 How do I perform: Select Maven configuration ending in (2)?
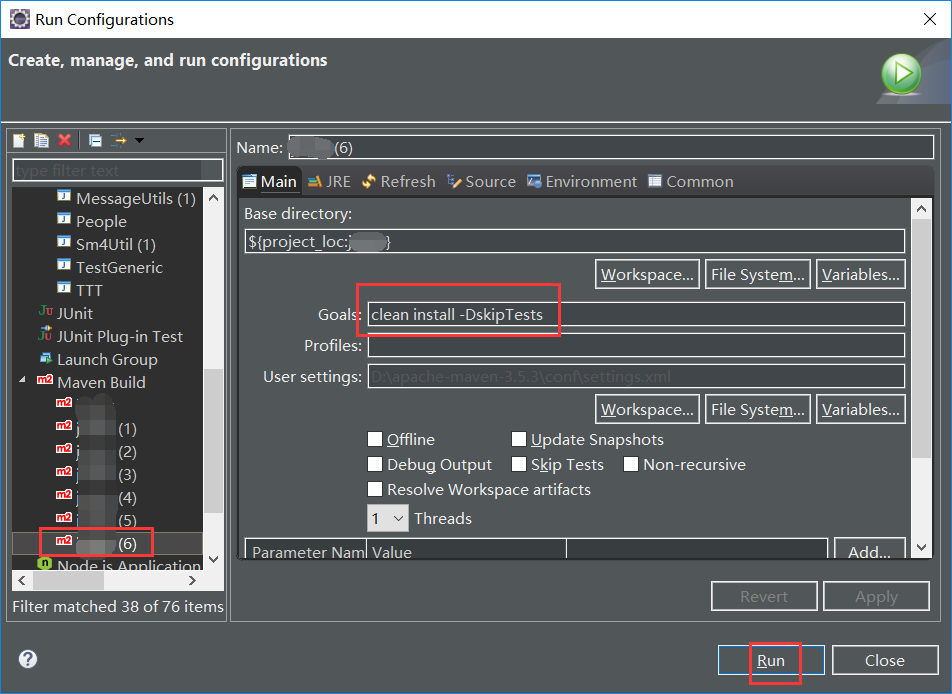click(97, 452)
